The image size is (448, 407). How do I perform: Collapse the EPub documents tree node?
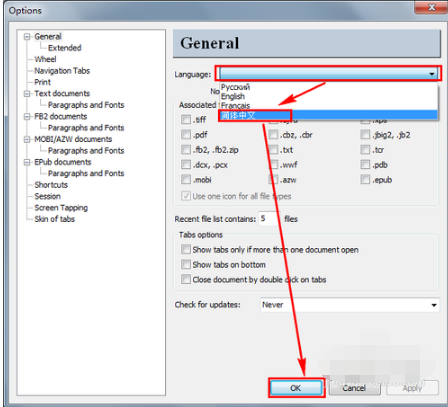pyautogui.click(x=27, y=162)
